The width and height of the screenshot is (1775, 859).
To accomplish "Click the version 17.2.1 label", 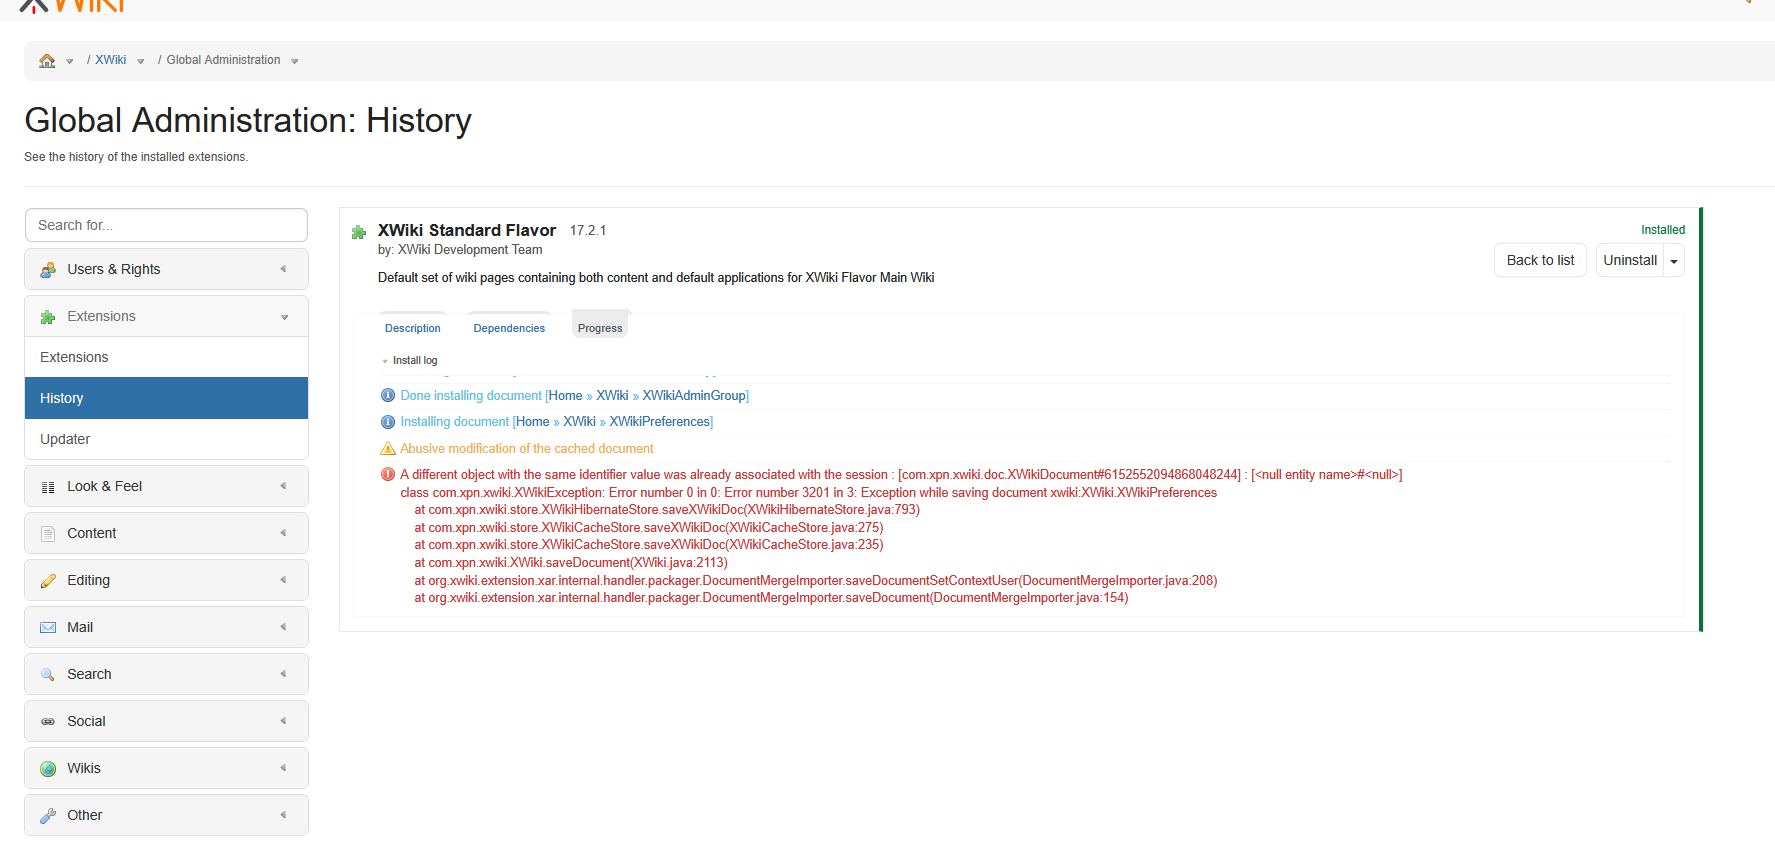I will click(588, 231).
